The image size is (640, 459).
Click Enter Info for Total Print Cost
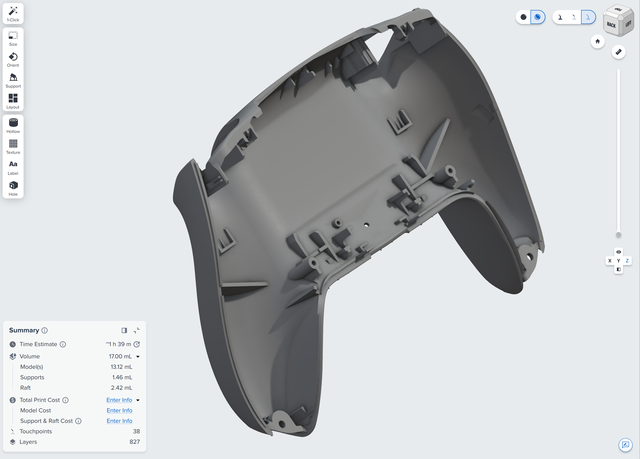[119, 400]
